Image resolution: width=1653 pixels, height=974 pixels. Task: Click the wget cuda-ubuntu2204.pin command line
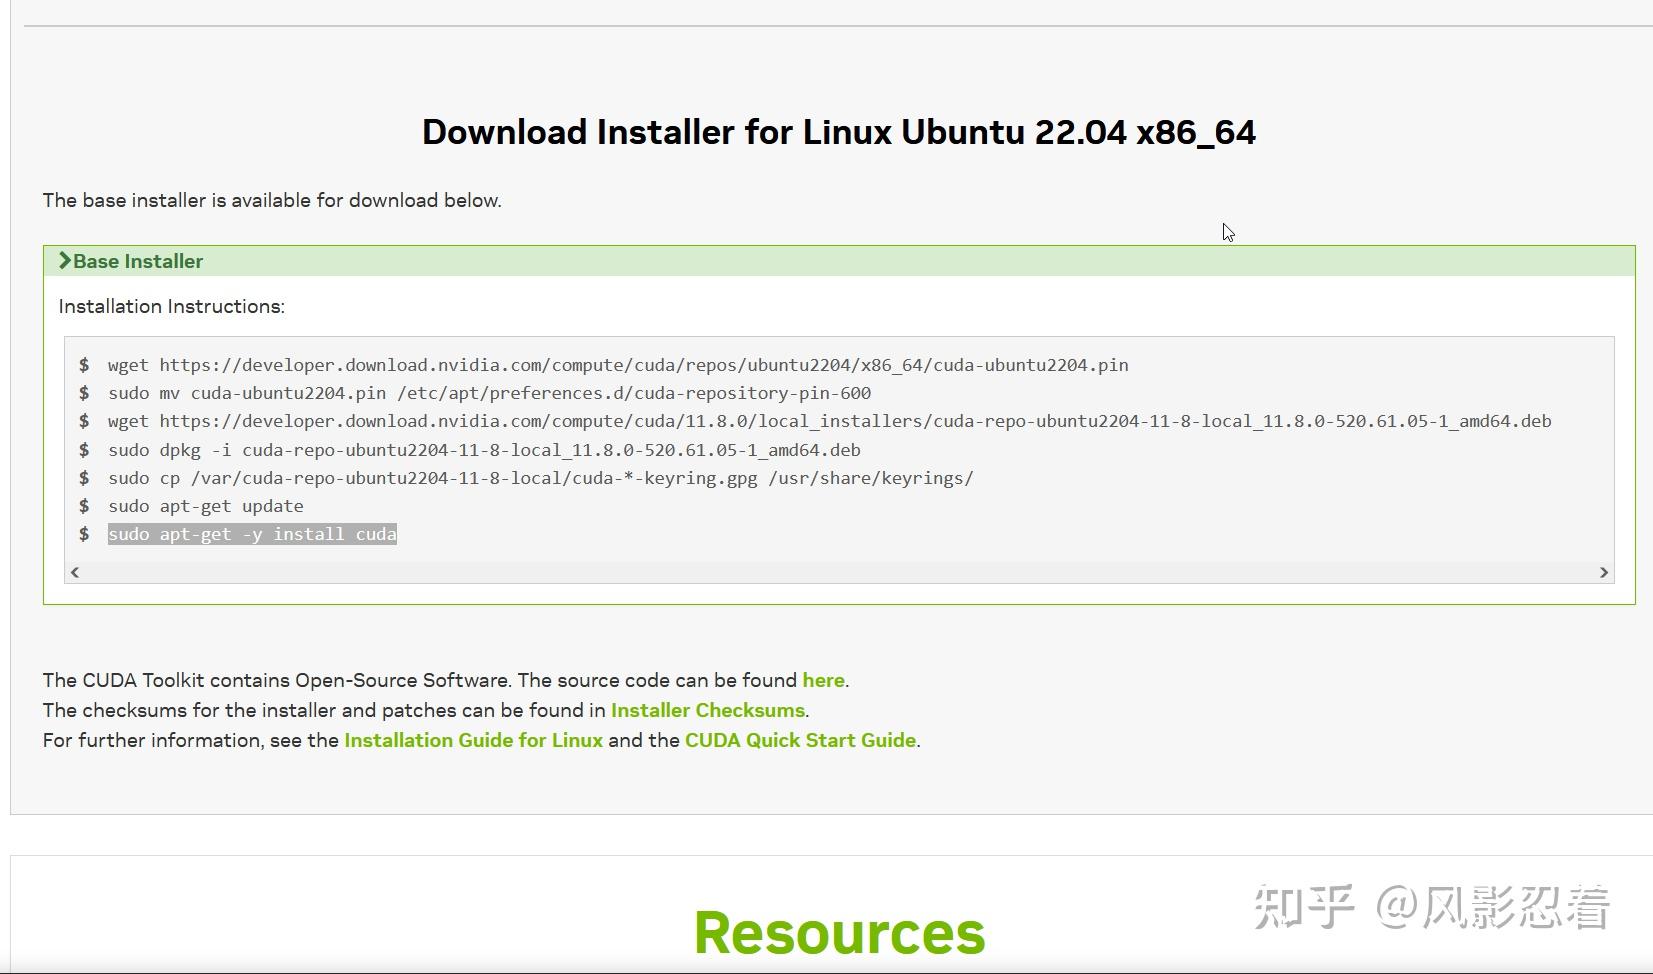(x=618, y=365)
